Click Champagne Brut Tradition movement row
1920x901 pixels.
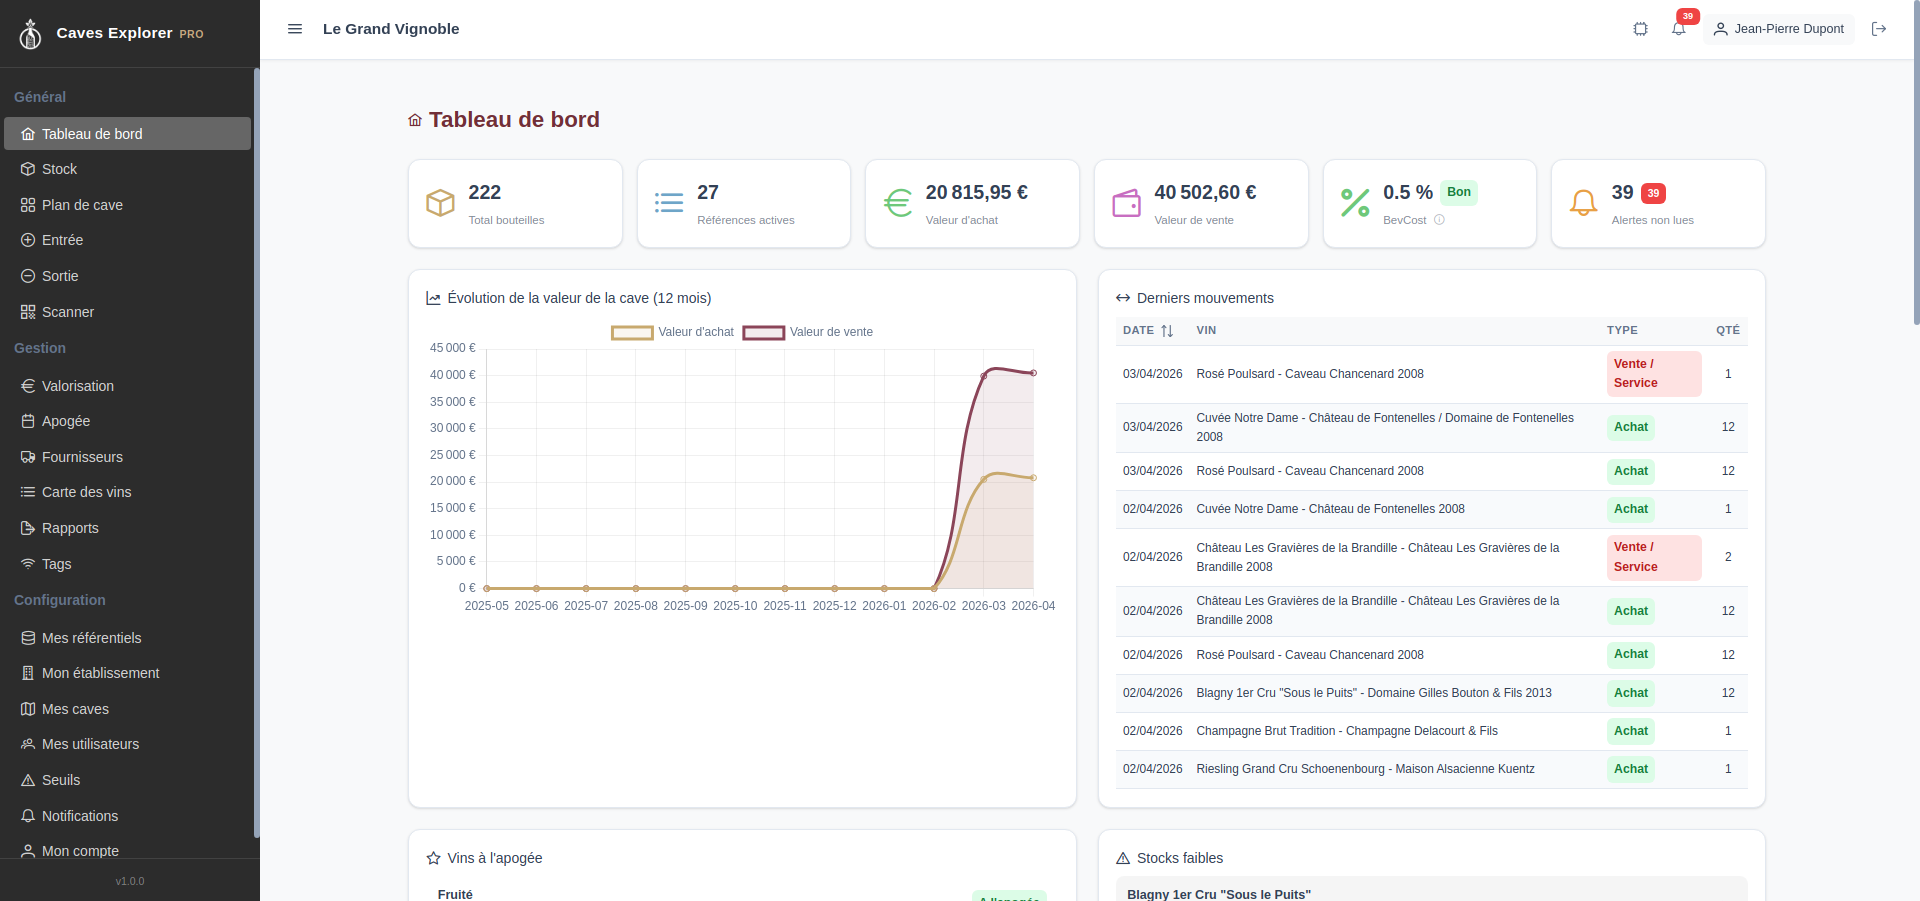pos(1432,731)
